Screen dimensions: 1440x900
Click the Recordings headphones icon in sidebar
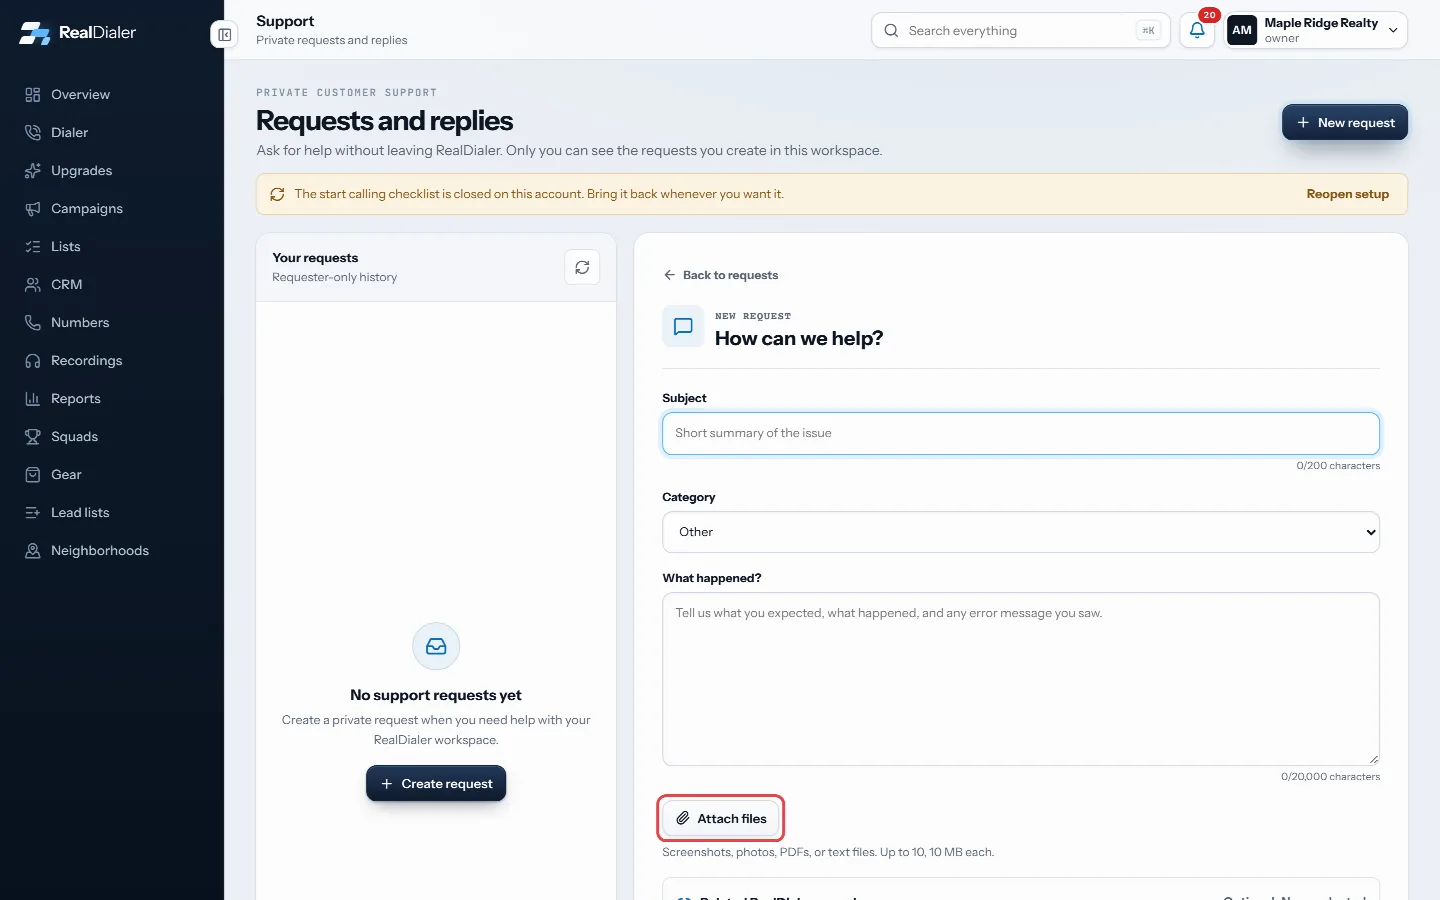pyautogui.click(x=33, y=361)
